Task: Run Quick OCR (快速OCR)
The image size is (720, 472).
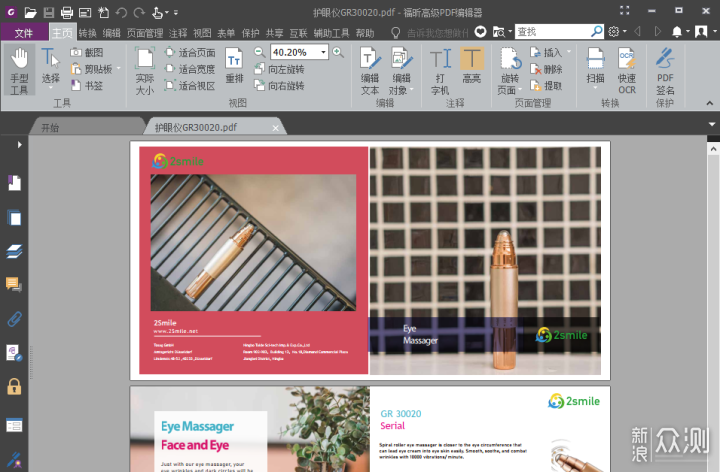Action: 627,68
